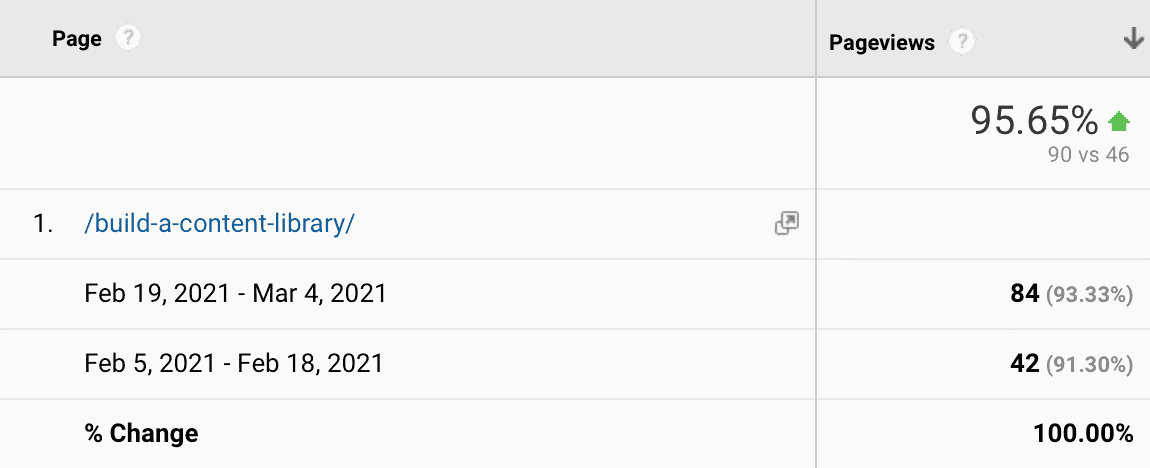Click the (93.33%) share figure
Viewport: 1150px width, 468px height.
[1089, 295]
